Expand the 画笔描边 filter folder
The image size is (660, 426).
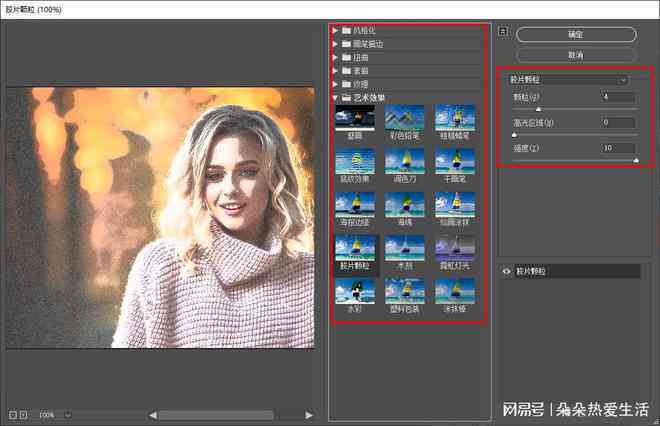(x=335, y=44)
